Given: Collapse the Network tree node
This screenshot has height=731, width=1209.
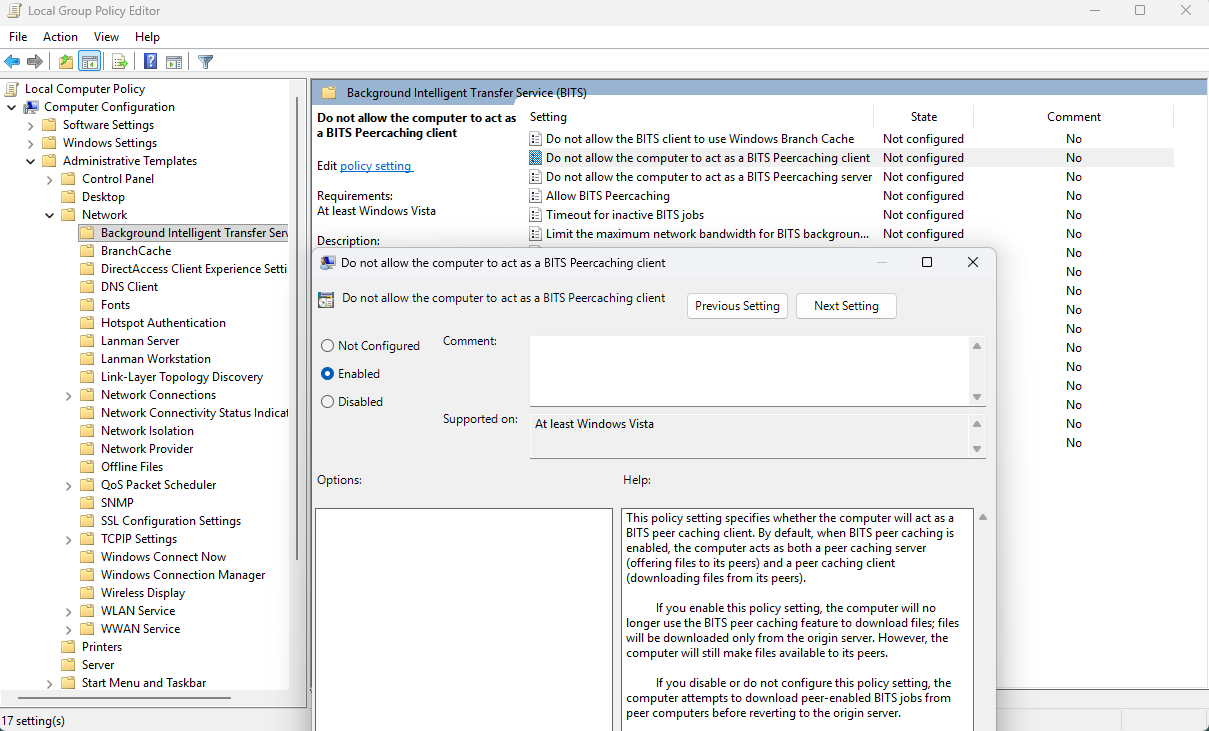Looking at the screenshot, I should 49,215.
